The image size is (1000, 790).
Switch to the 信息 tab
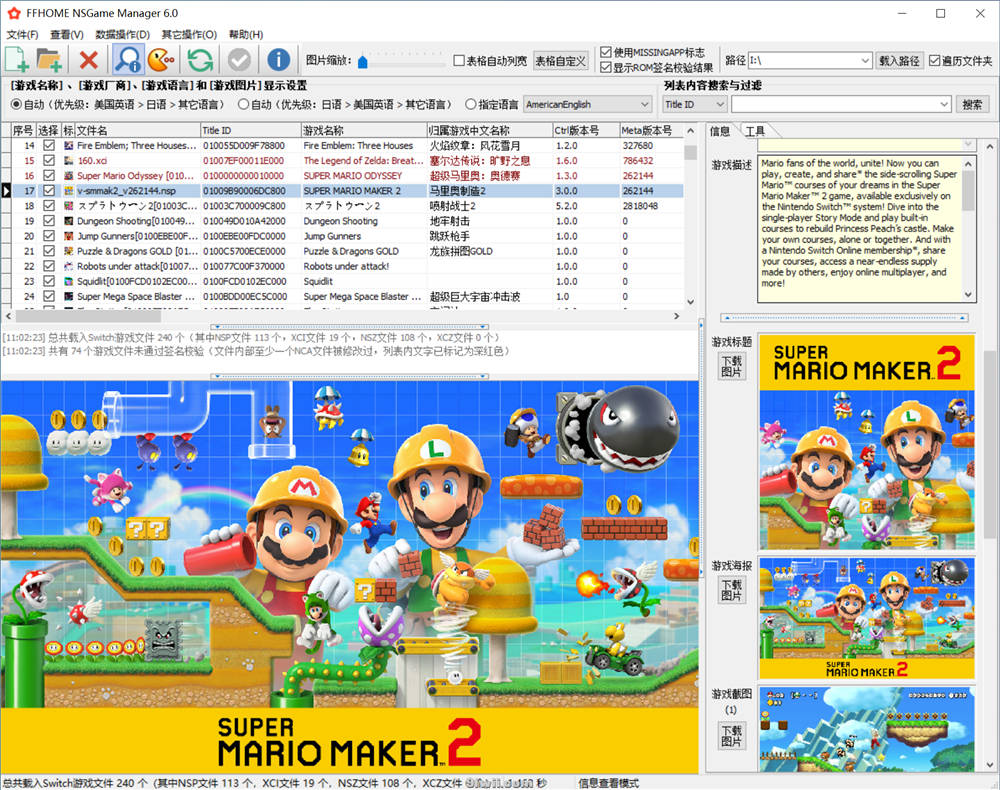720,131
